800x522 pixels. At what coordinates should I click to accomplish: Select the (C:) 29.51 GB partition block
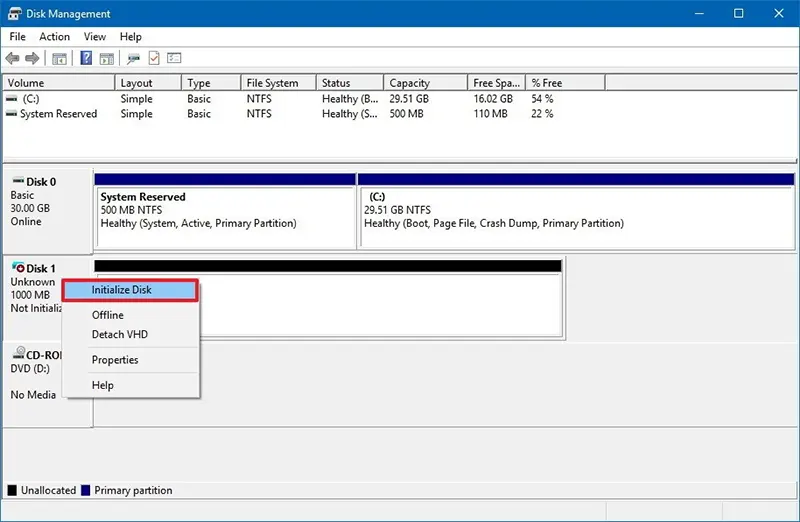(576, 211)
